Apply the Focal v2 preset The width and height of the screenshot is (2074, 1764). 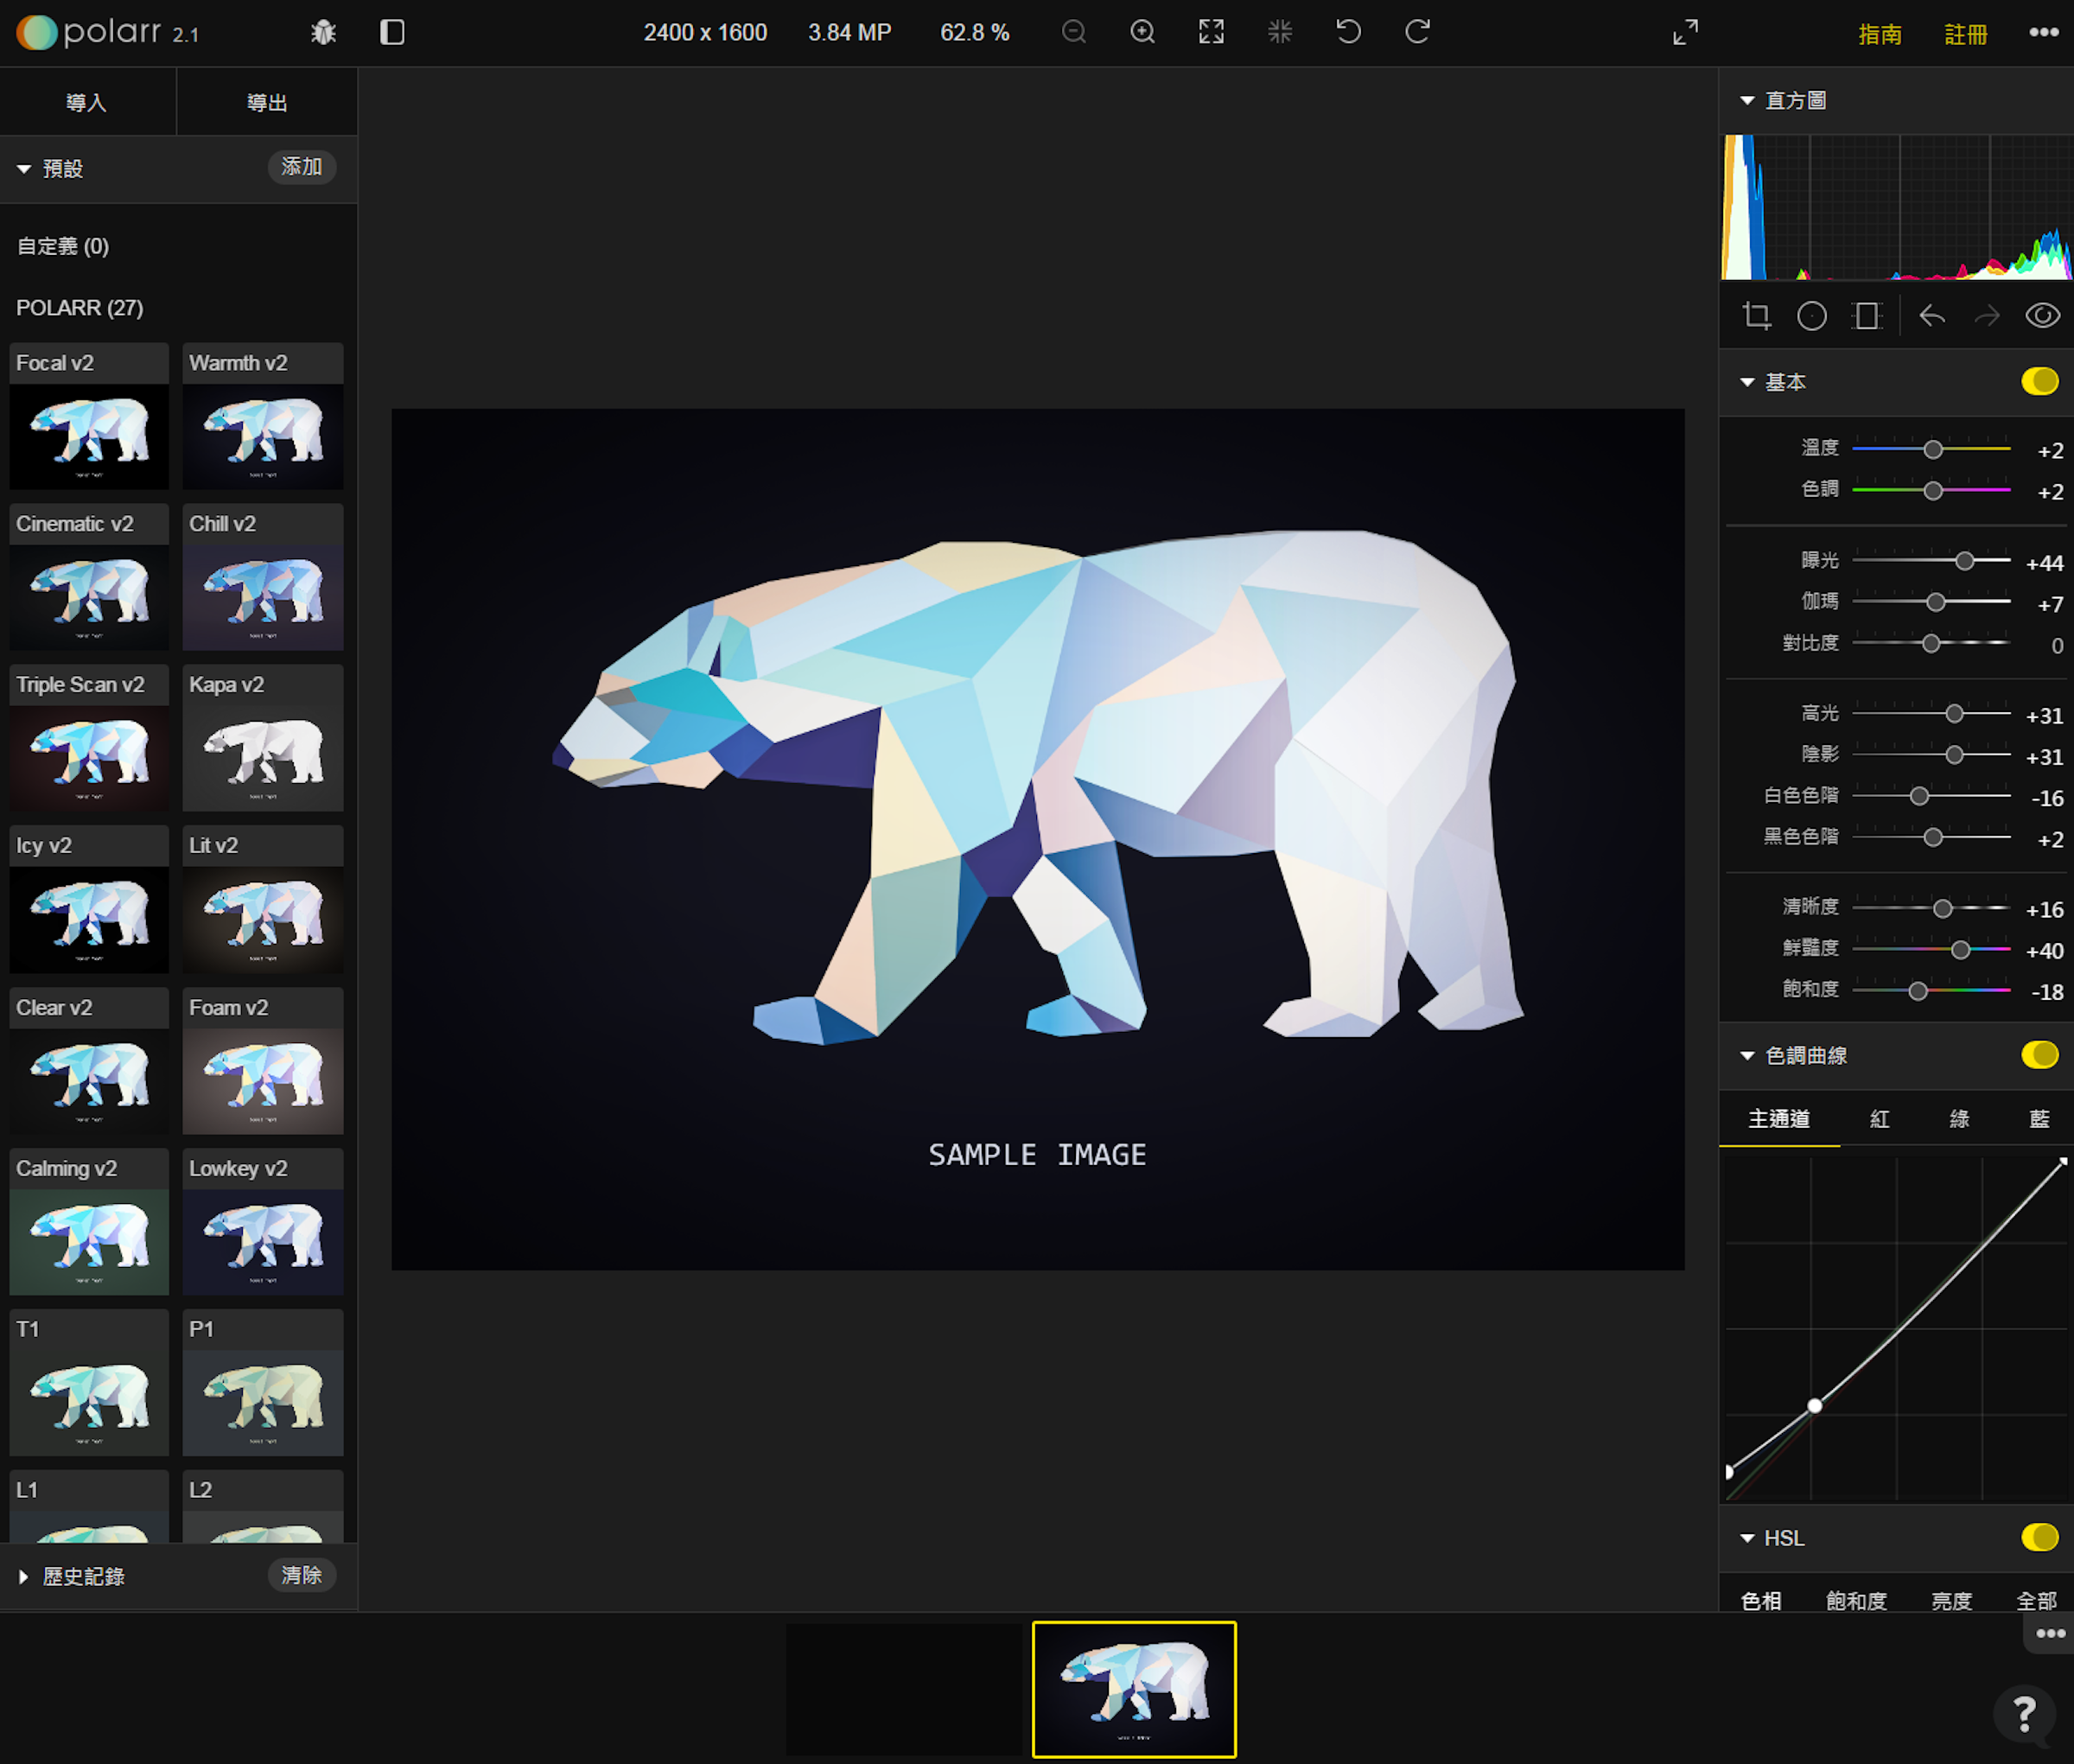click(x=89, y=417)
